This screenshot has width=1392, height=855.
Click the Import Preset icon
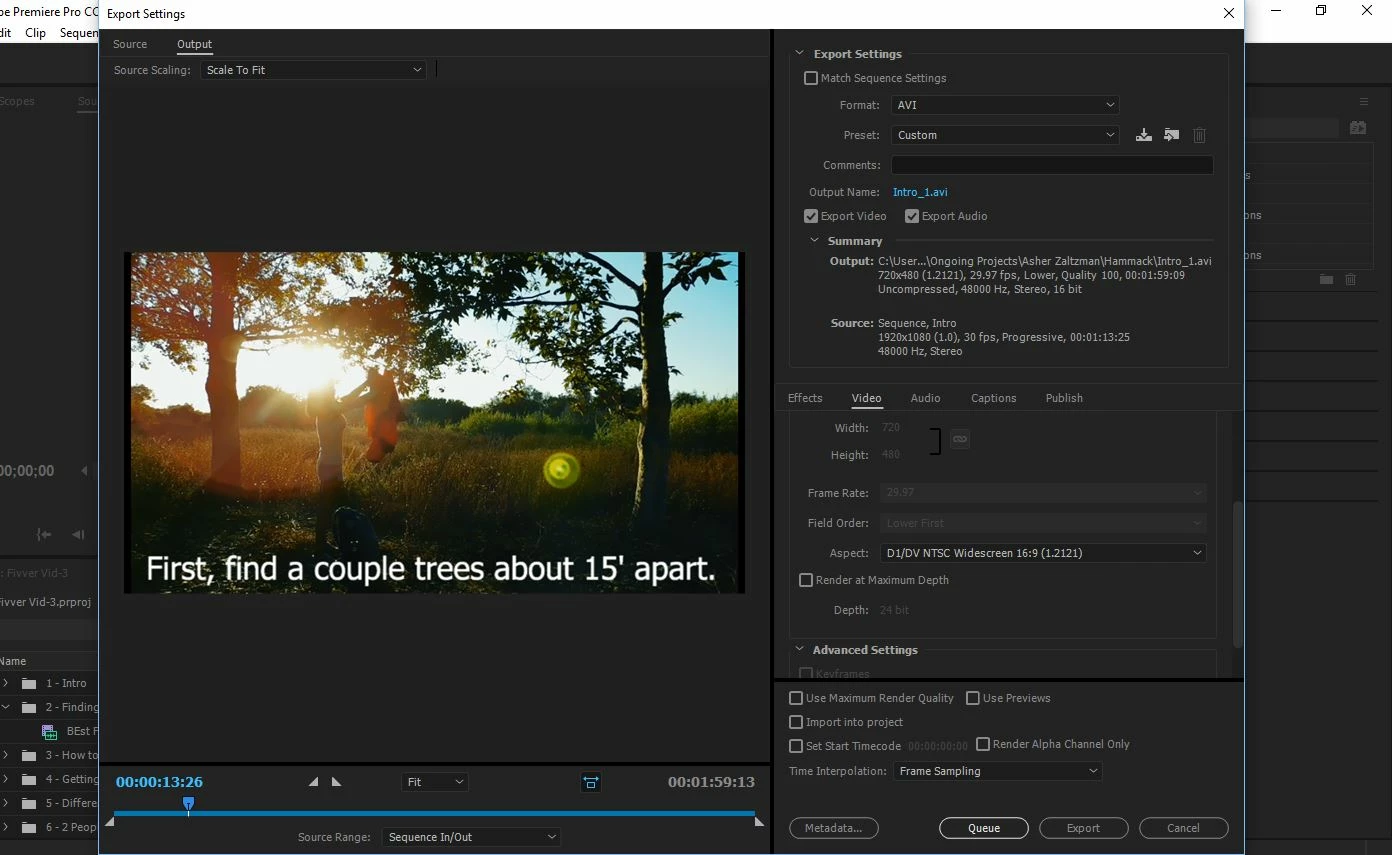tap(1171, 135)
